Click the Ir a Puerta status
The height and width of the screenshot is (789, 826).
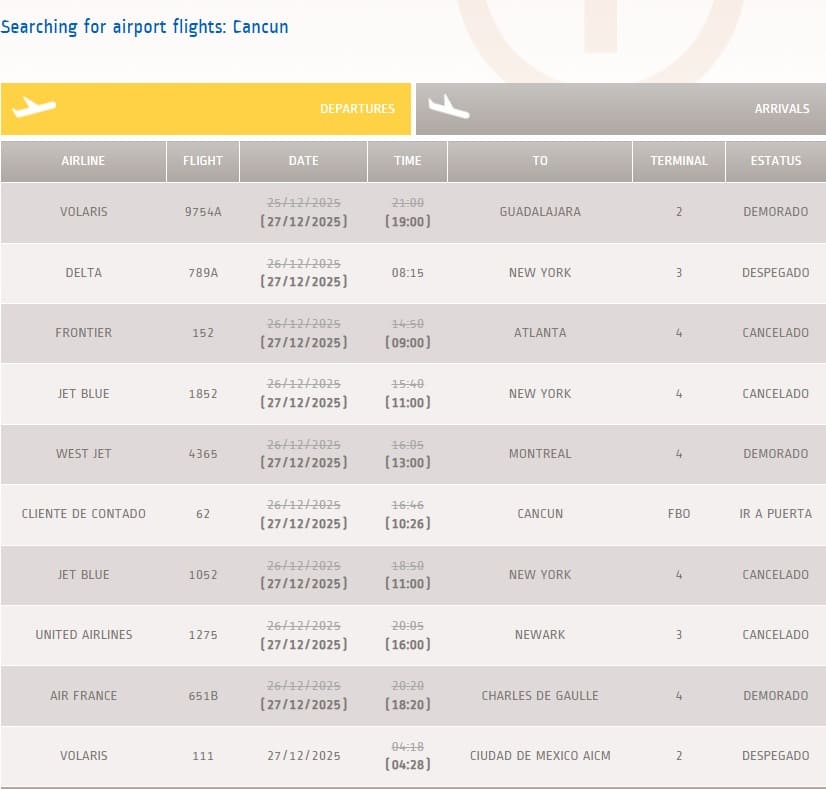click(x=776, y=514)
